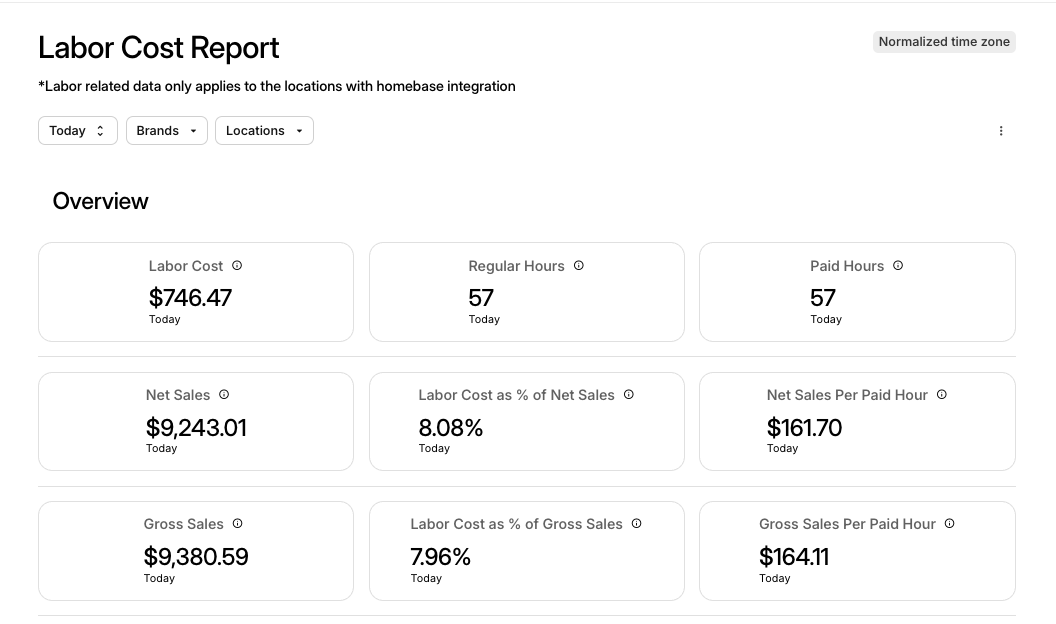Click the homebase integration note text
The image size is (1056, 624).
(277, 86)
